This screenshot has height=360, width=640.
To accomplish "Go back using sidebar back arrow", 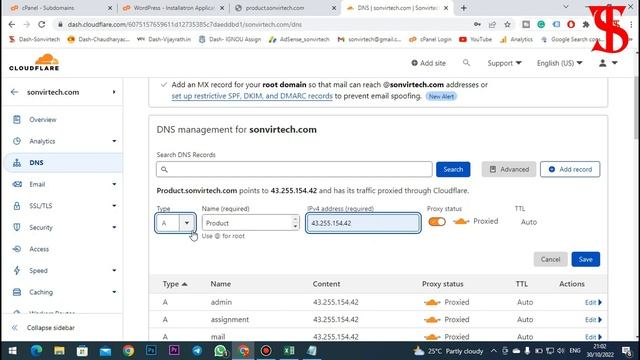I will [14, 92].
